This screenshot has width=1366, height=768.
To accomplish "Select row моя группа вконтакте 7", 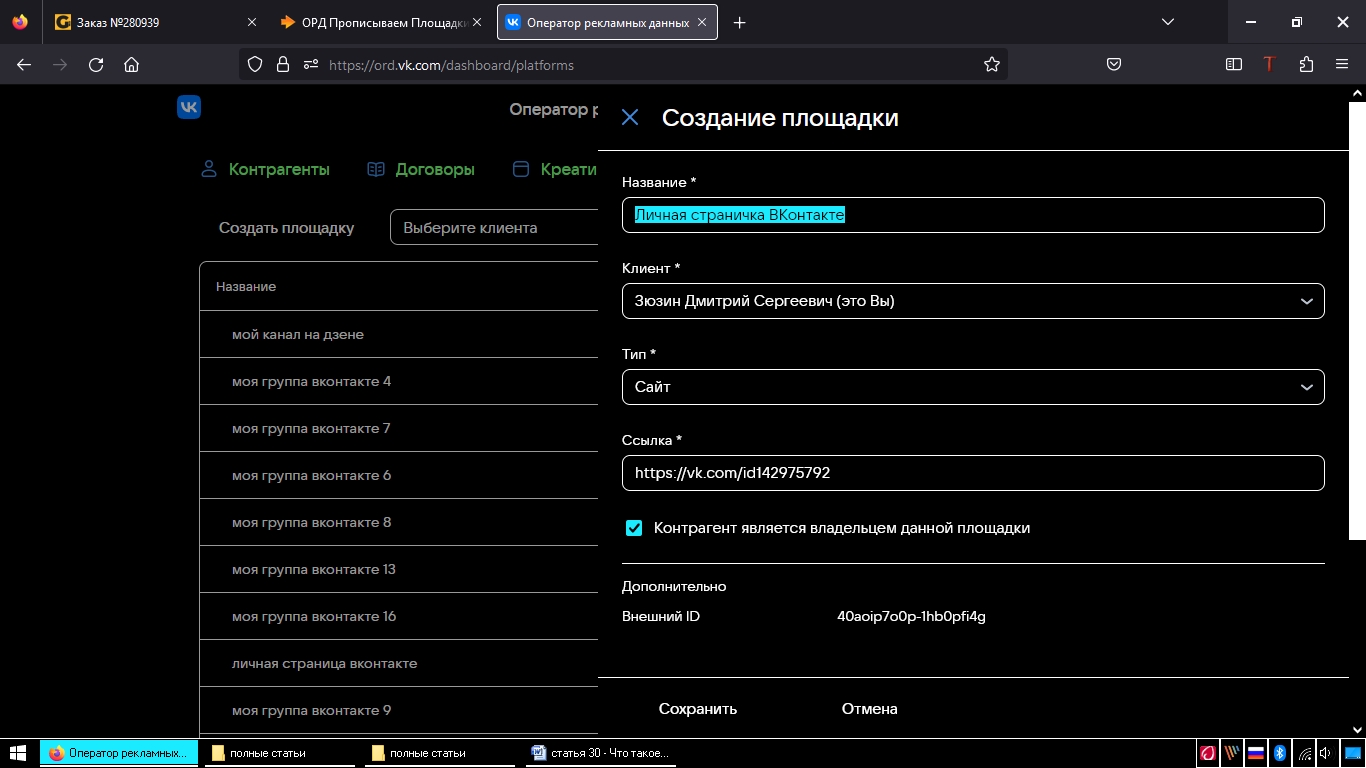I will click(399, 428).
